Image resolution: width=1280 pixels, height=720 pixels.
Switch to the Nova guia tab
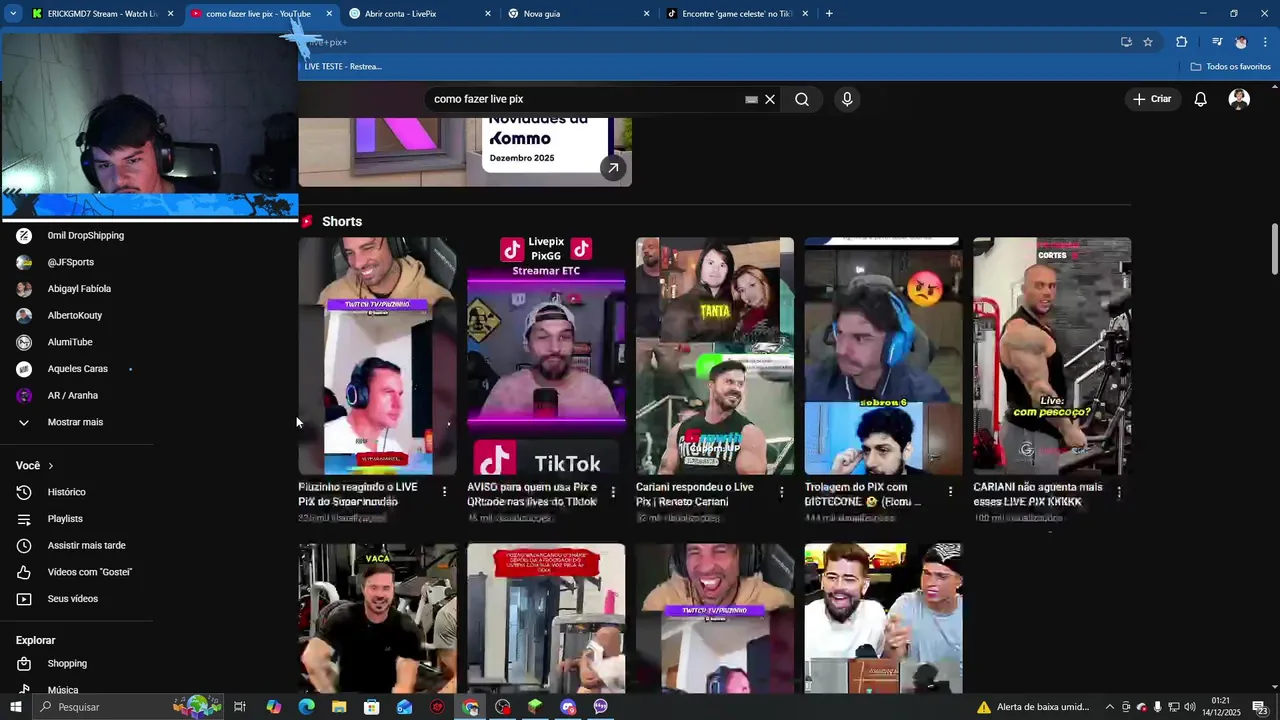578,14
